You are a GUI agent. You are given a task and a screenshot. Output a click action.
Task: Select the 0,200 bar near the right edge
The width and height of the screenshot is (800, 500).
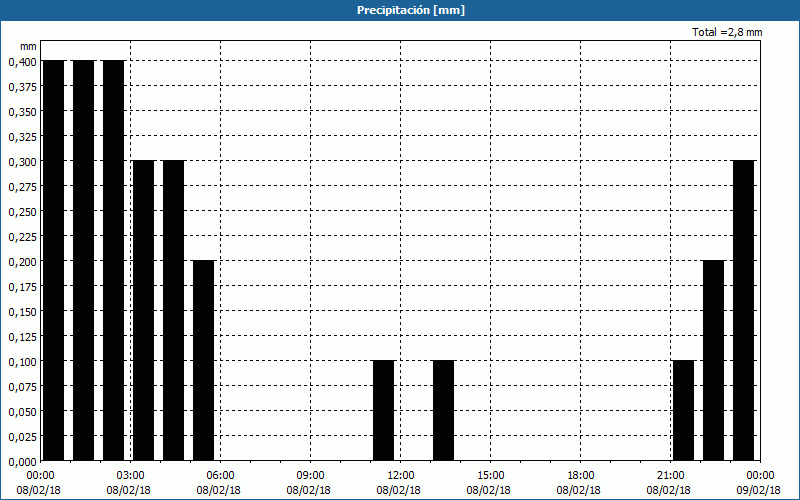tap(713, 360)
